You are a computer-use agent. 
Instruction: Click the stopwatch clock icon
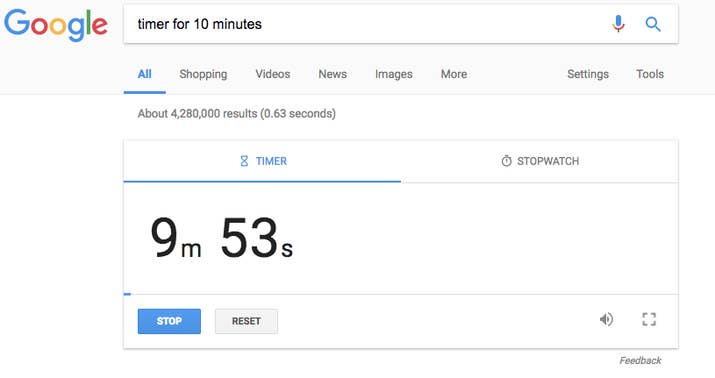tap(506, 161)
